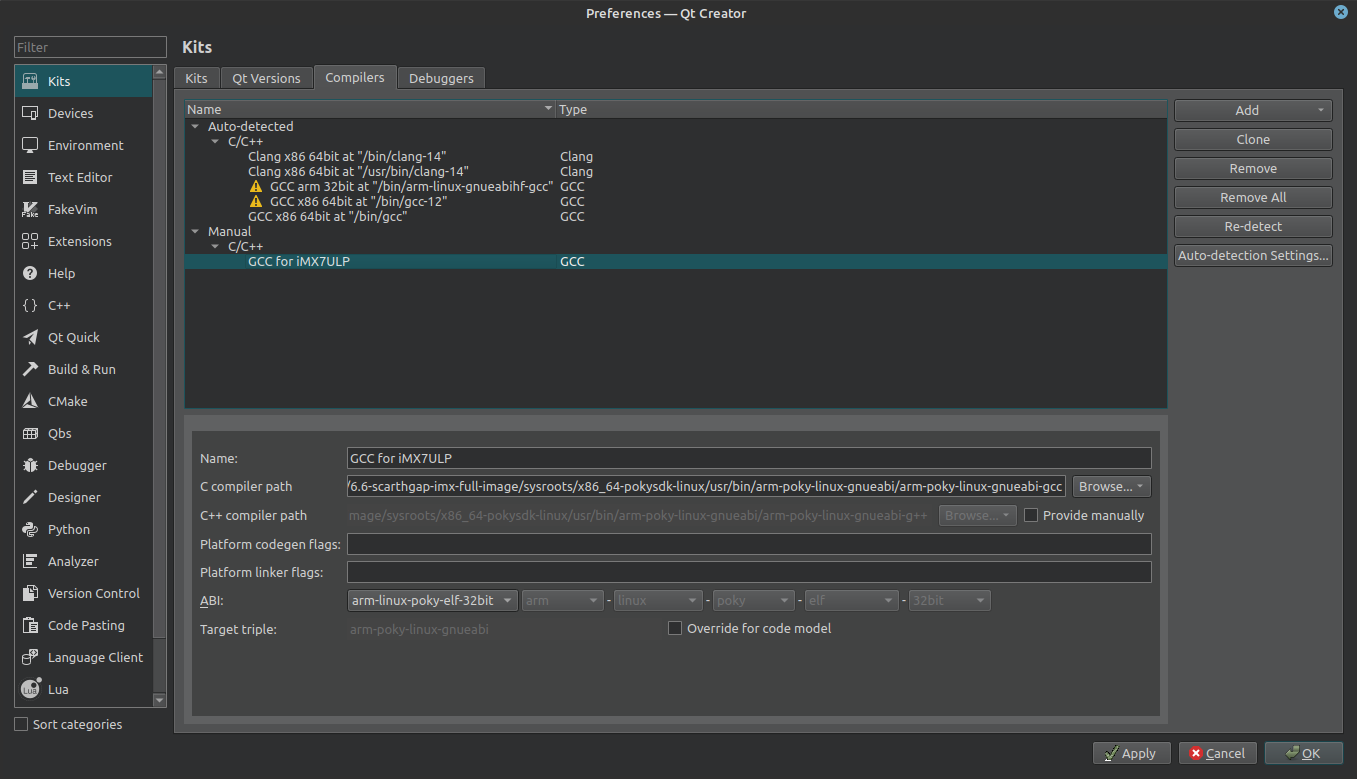Open the Language Client icon

tap(30, 657)
